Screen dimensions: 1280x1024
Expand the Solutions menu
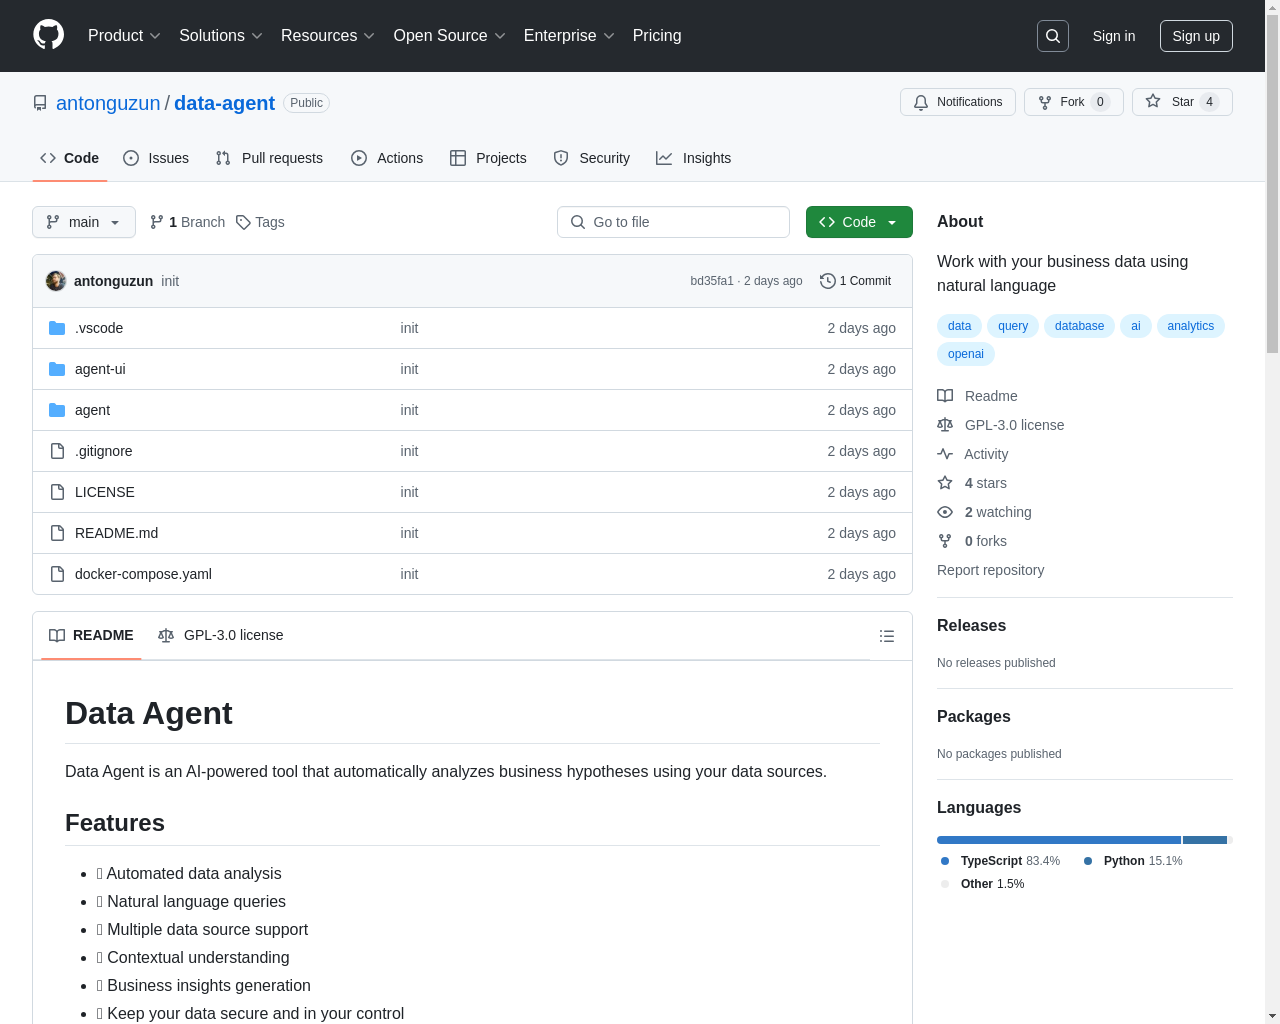[x=221, y=36]
